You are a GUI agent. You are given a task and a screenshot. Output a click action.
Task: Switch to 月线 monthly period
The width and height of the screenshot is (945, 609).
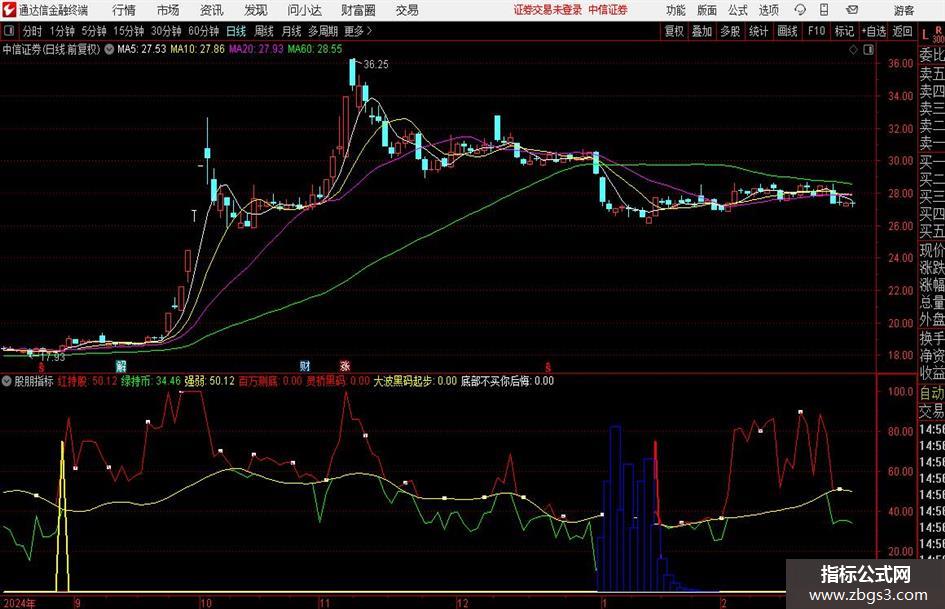click(x=291, y=31)
